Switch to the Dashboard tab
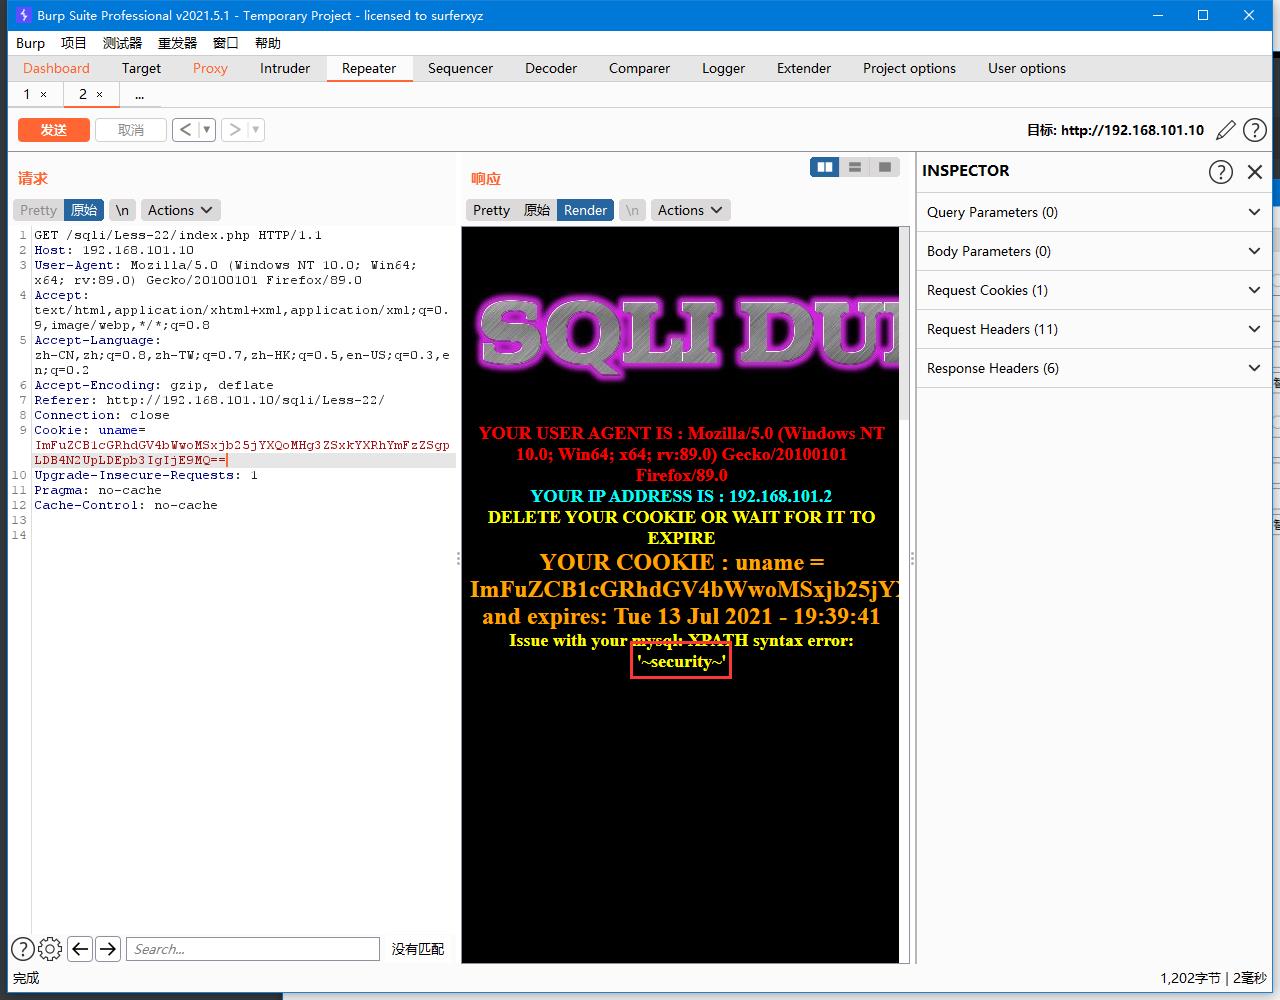Image resolution: width=1280 pixels, height=1000 pixels. click(x=56, y=68)
